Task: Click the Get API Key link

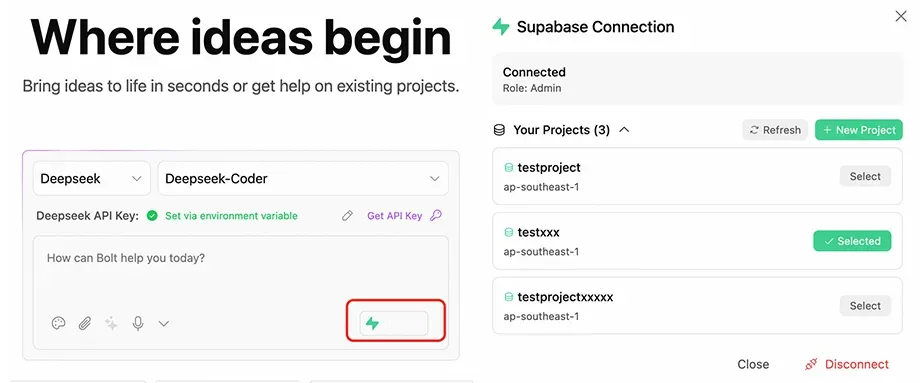Action: coord(394,216)
